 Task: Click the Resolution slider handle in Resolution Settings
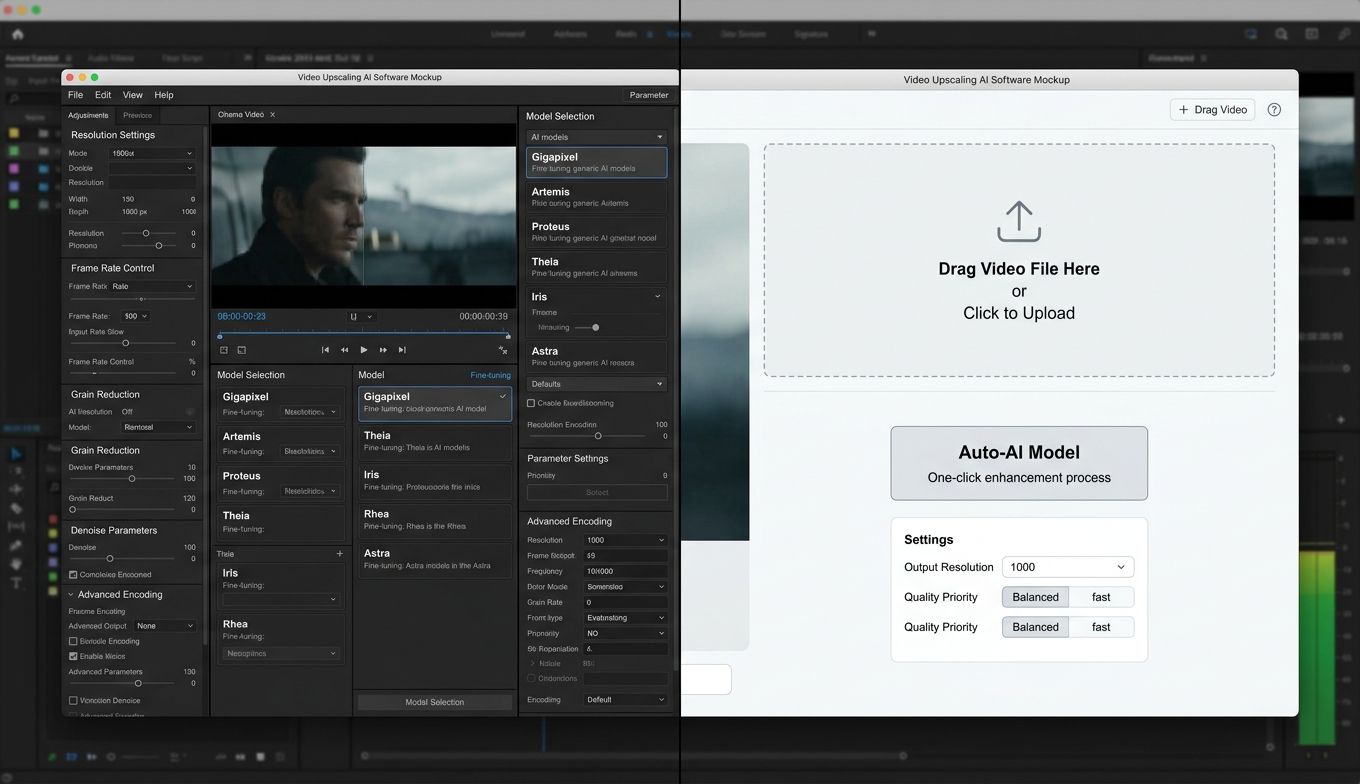coord(146,233)
